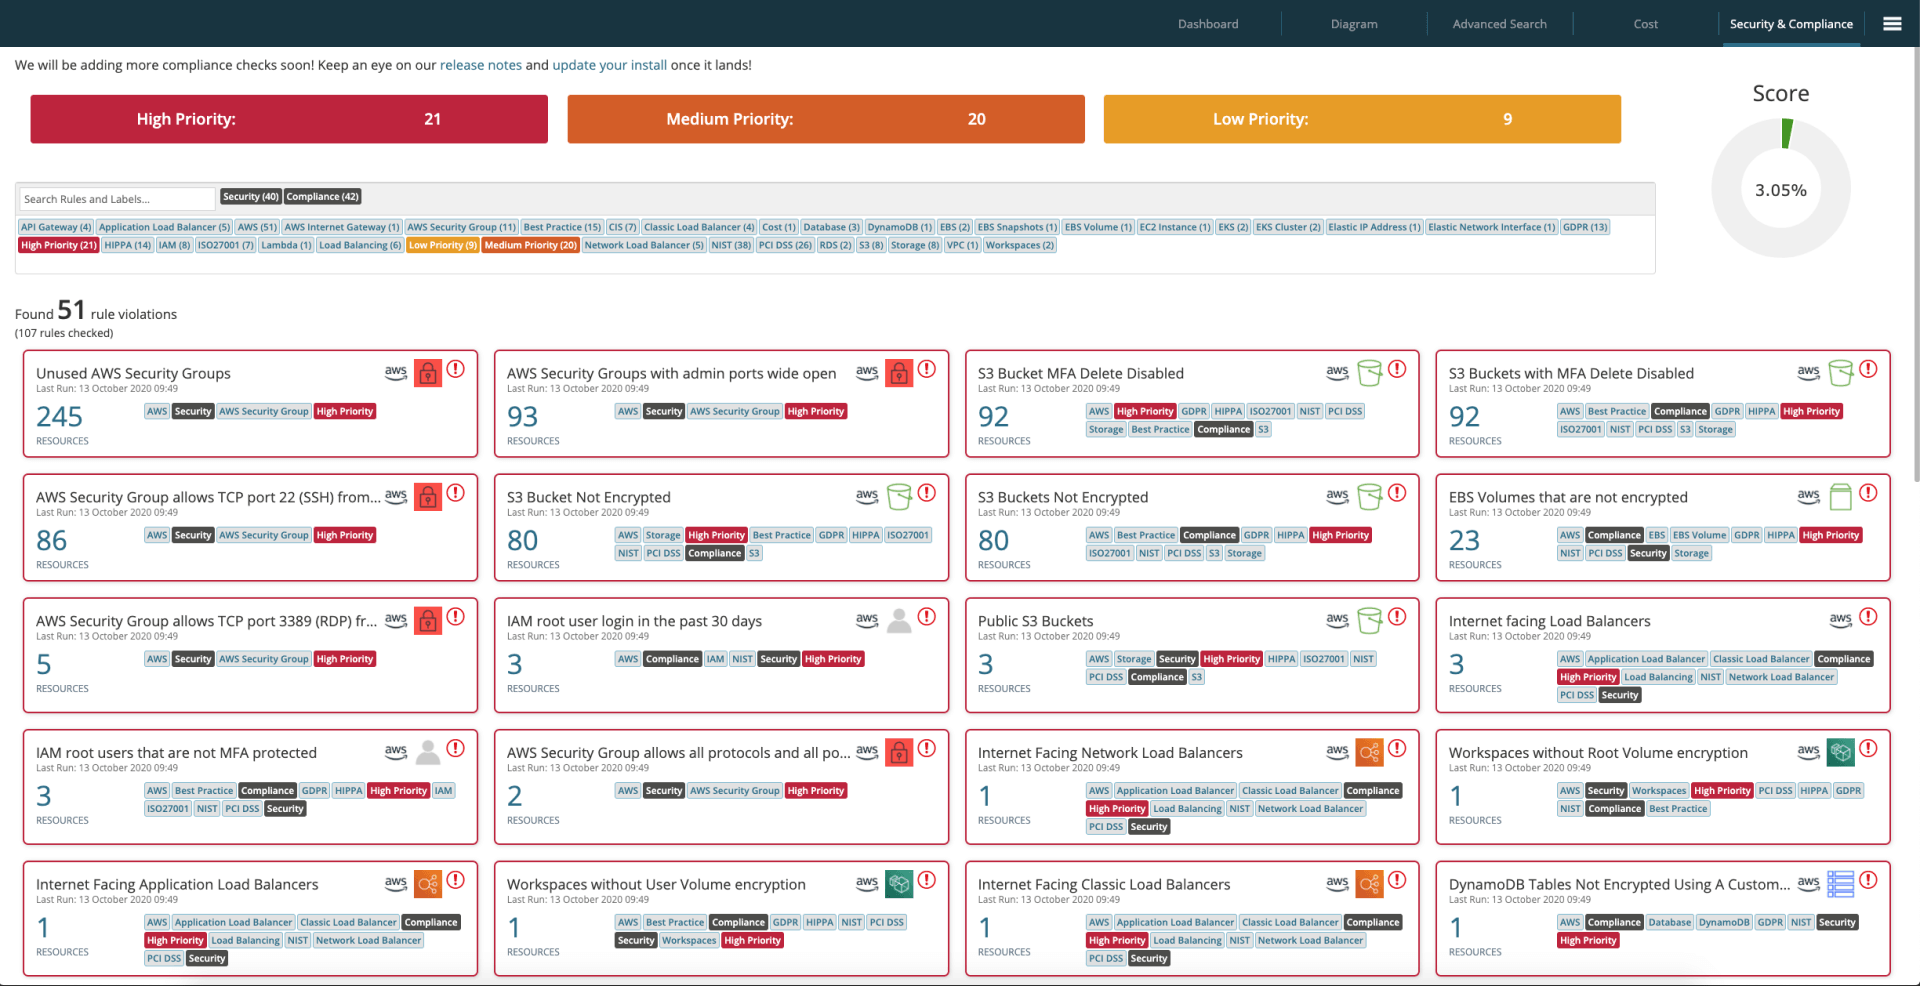
Task: Click the AWS logo on S3 Bucket MFA Delete Disabled
Action: pyautogui.click(x=1338, y=372)
